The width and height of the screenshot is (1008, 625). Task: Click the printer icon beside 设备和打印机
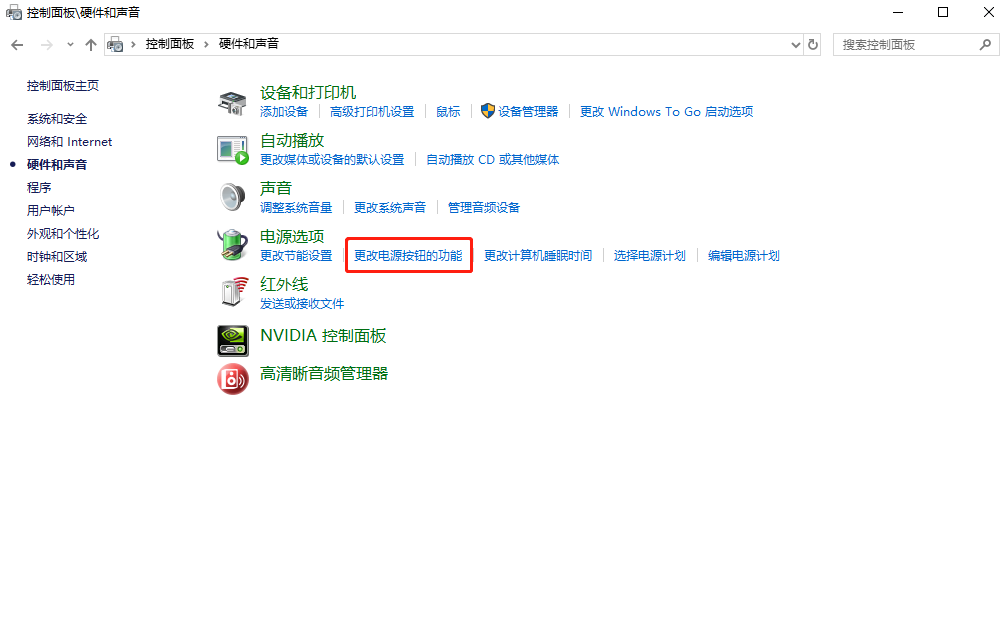point(232,101)
